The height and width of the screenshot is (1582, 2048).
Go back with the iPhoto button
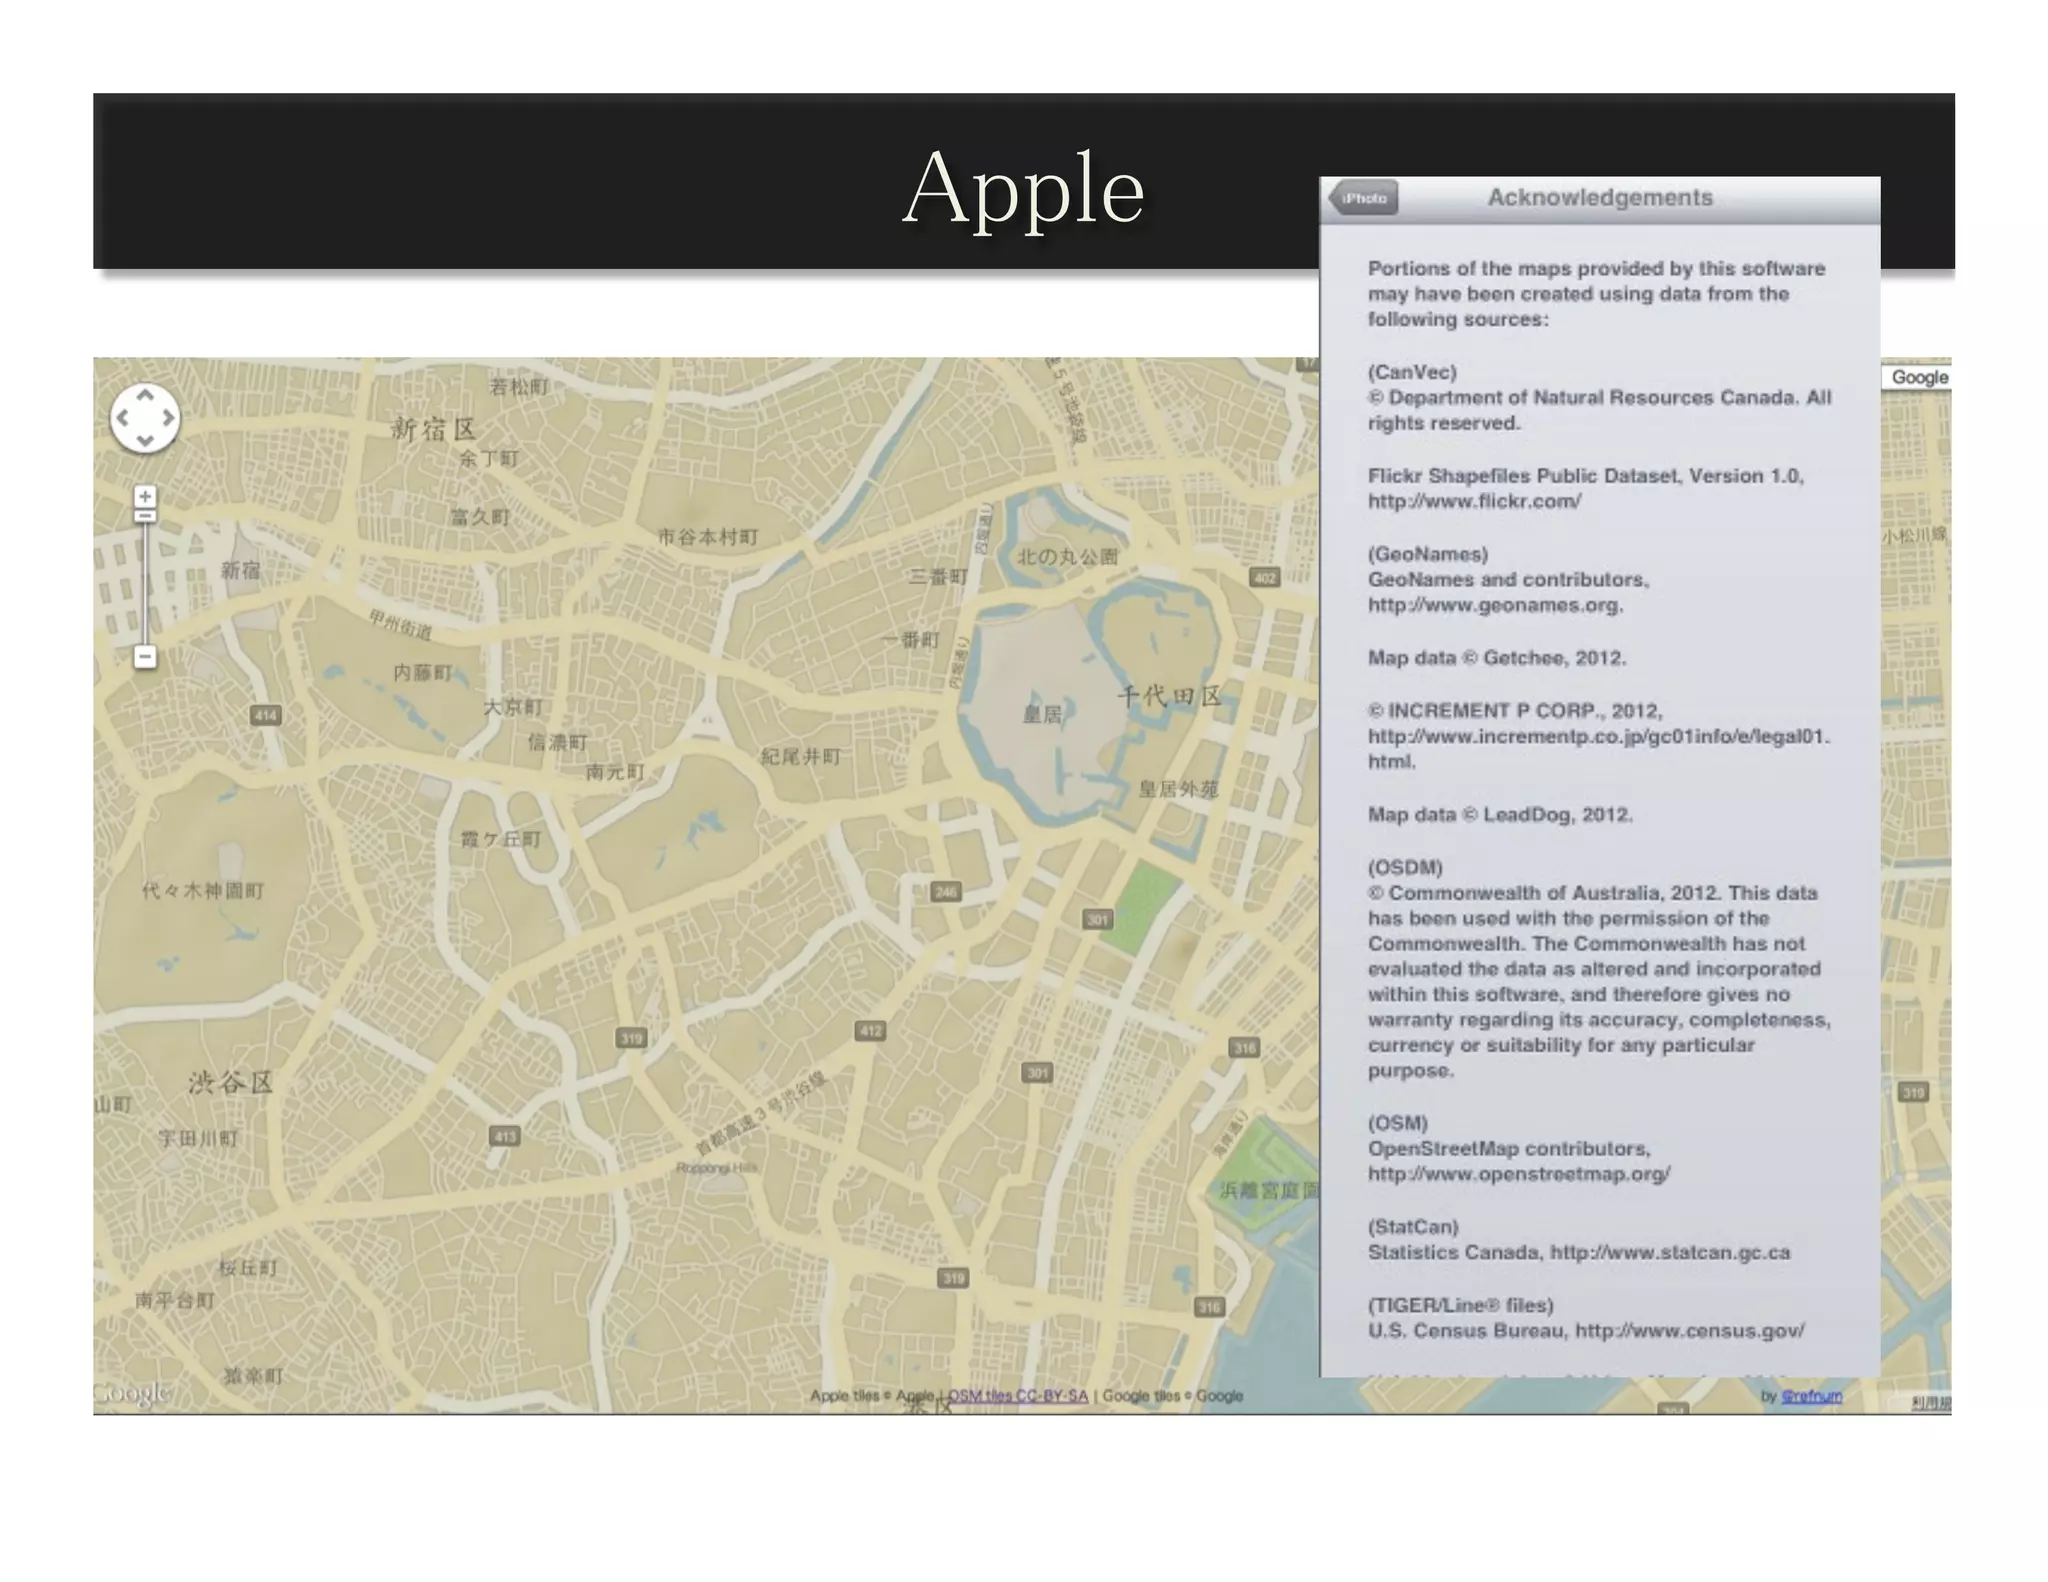[1363, 198]
